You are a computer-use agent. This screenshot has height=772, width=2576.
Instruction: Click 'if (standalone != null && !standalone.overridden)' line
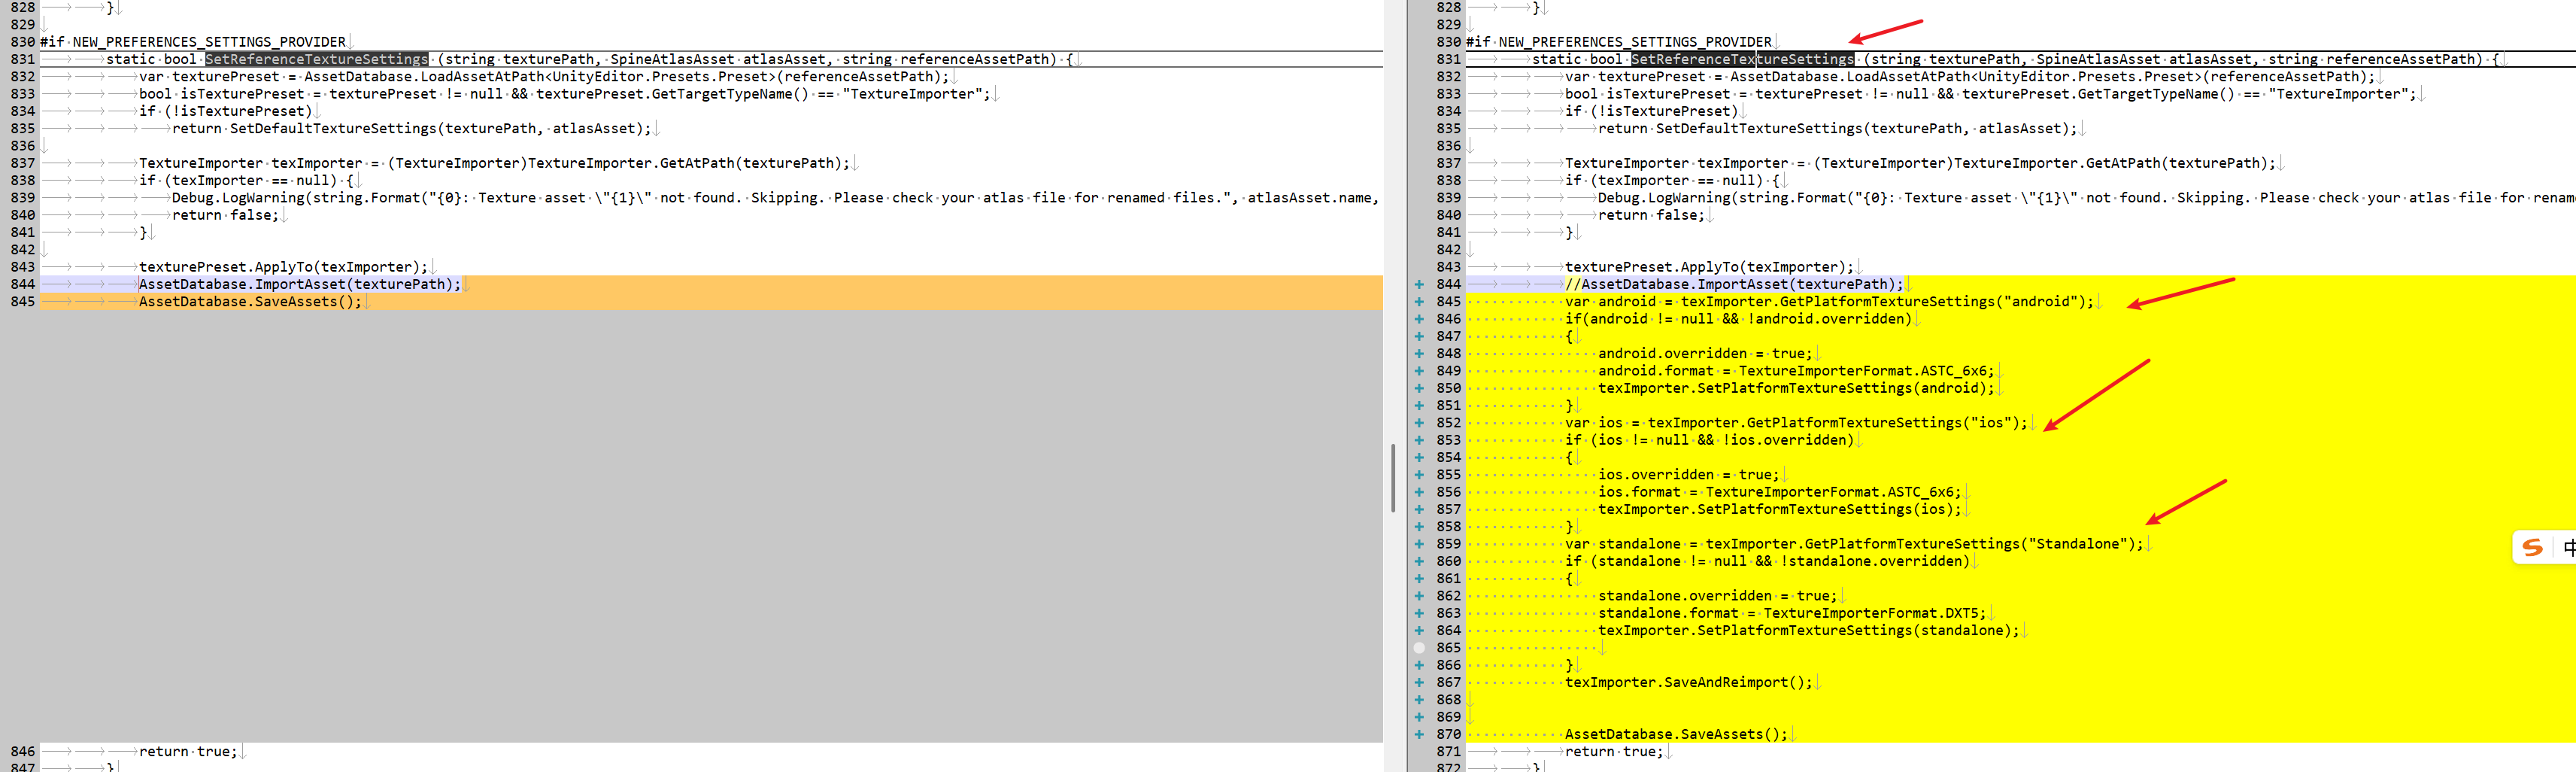pyautogui.click(x=1768, y=561)
